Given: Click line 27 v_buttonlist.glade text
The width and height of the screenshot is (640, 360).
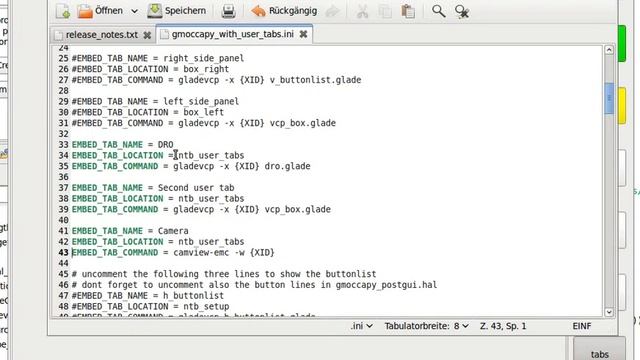Looking at the screenshot, I should pos(316,80).
